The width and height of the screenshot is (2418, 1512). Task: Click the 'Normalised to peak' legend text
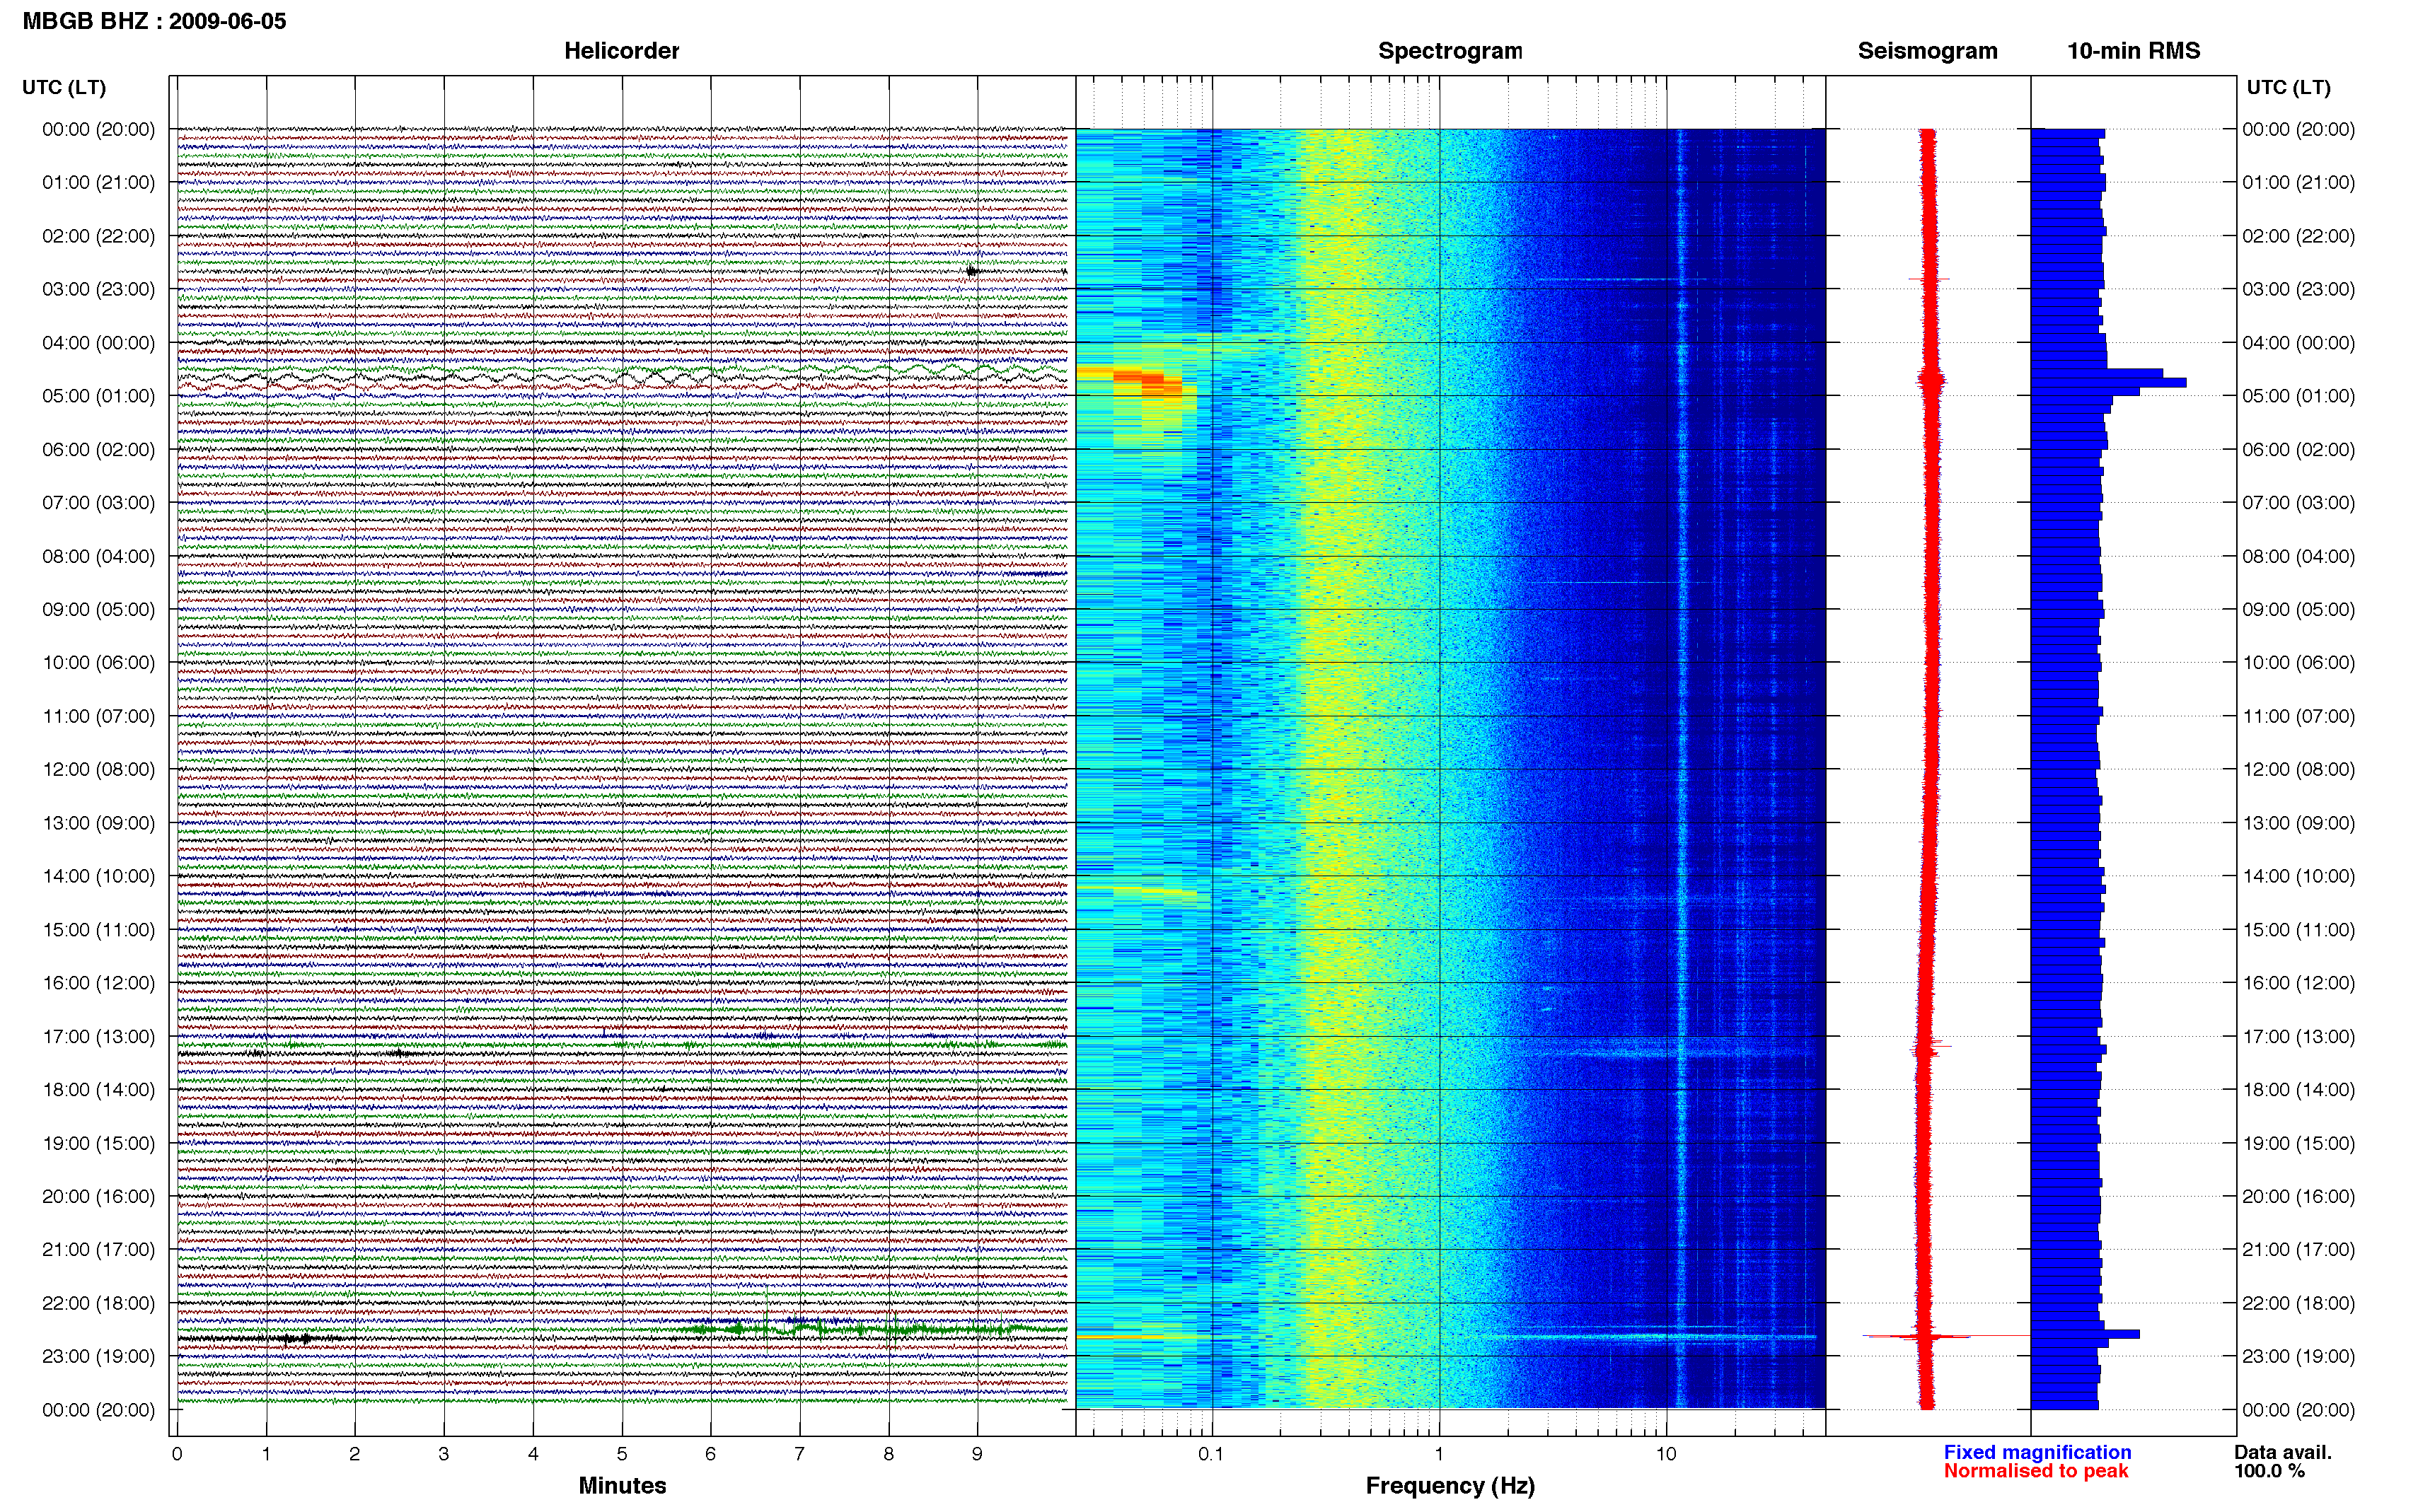[2036, 1472]
